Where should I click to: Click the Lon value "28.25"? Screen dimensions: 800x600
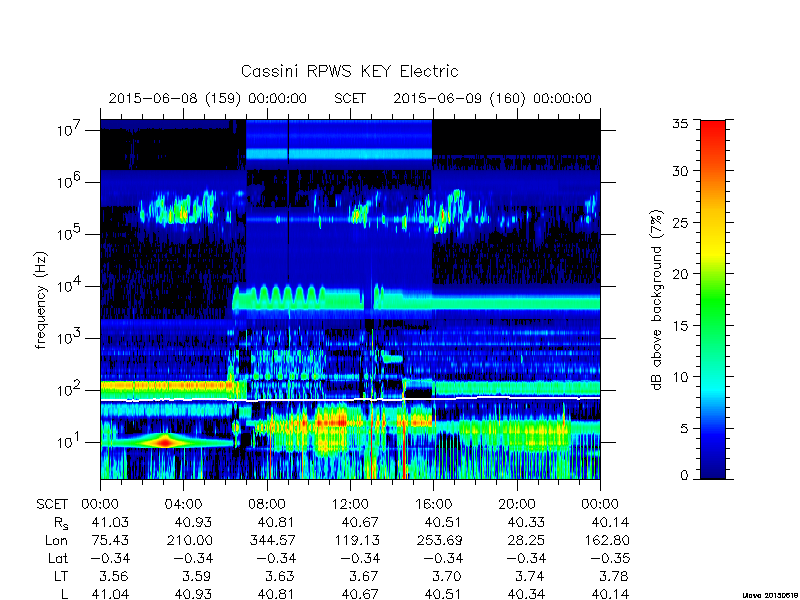[x=526, y=540]
